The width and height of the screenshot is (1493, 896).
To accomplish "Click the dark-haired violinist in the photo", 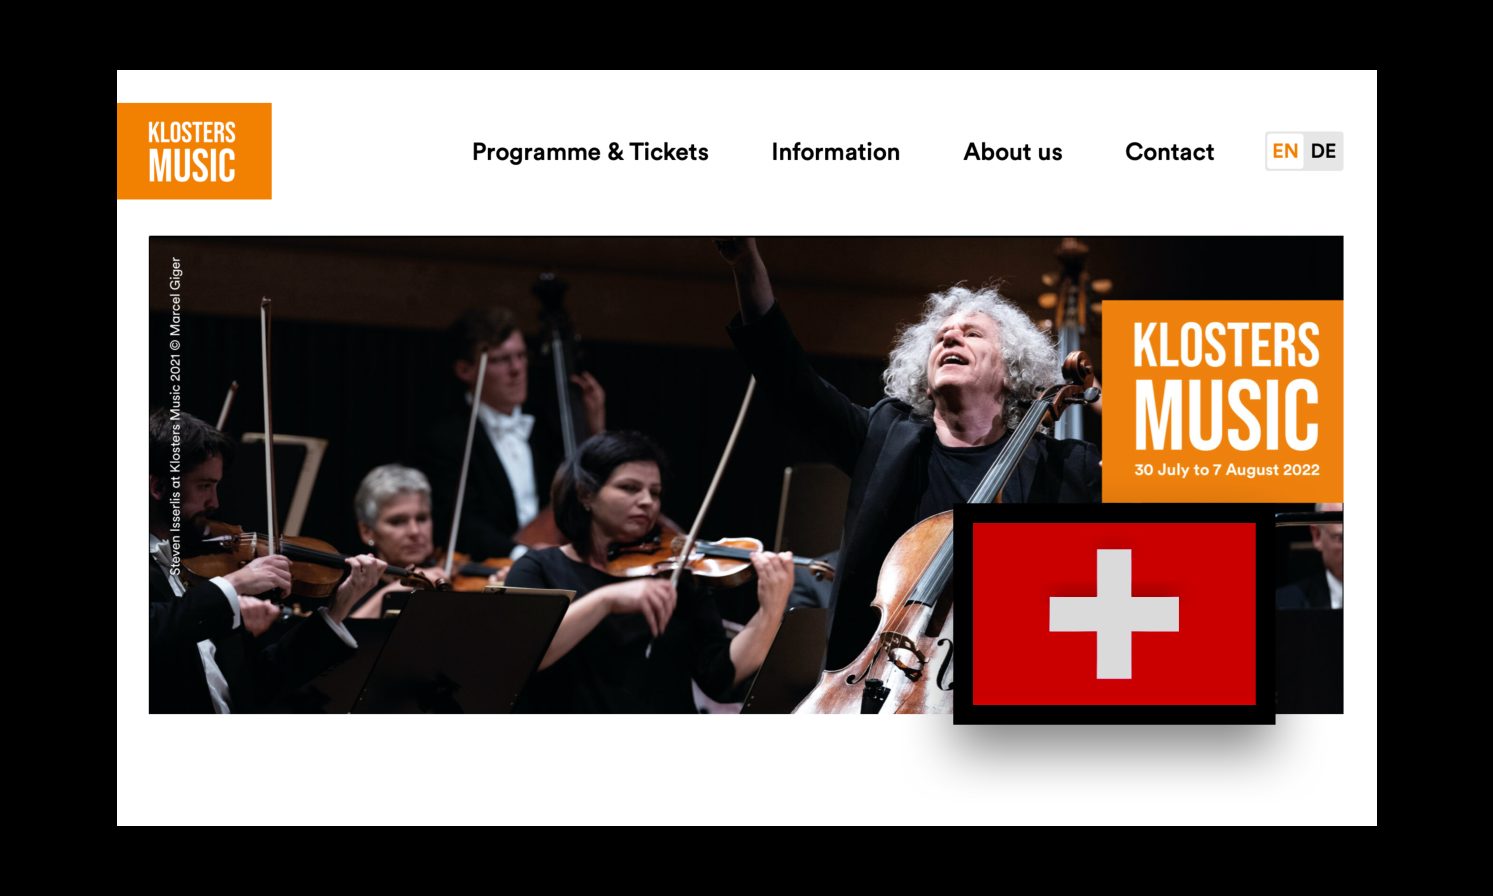I will click(x=640, y=570).
